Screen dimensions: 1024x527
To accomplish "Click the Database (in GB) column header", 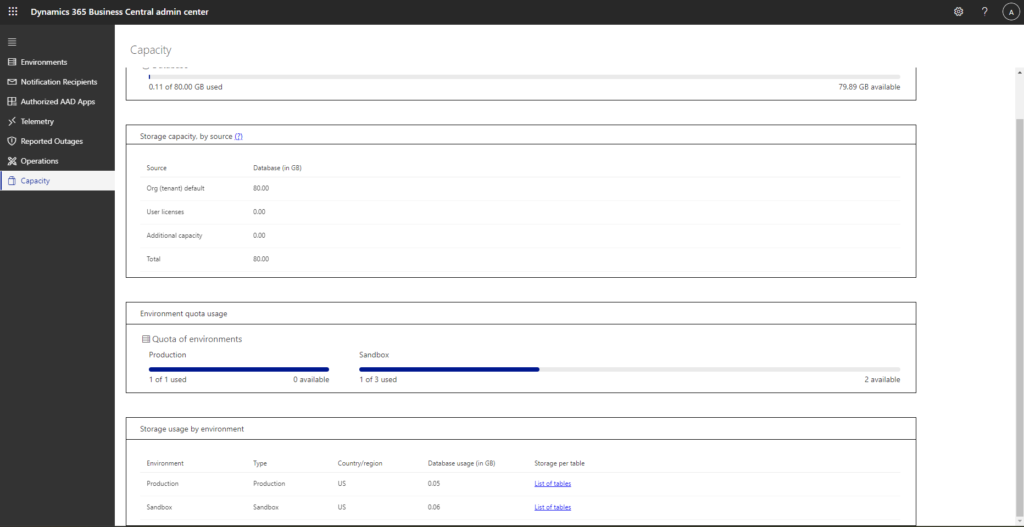I will (277, 168).
